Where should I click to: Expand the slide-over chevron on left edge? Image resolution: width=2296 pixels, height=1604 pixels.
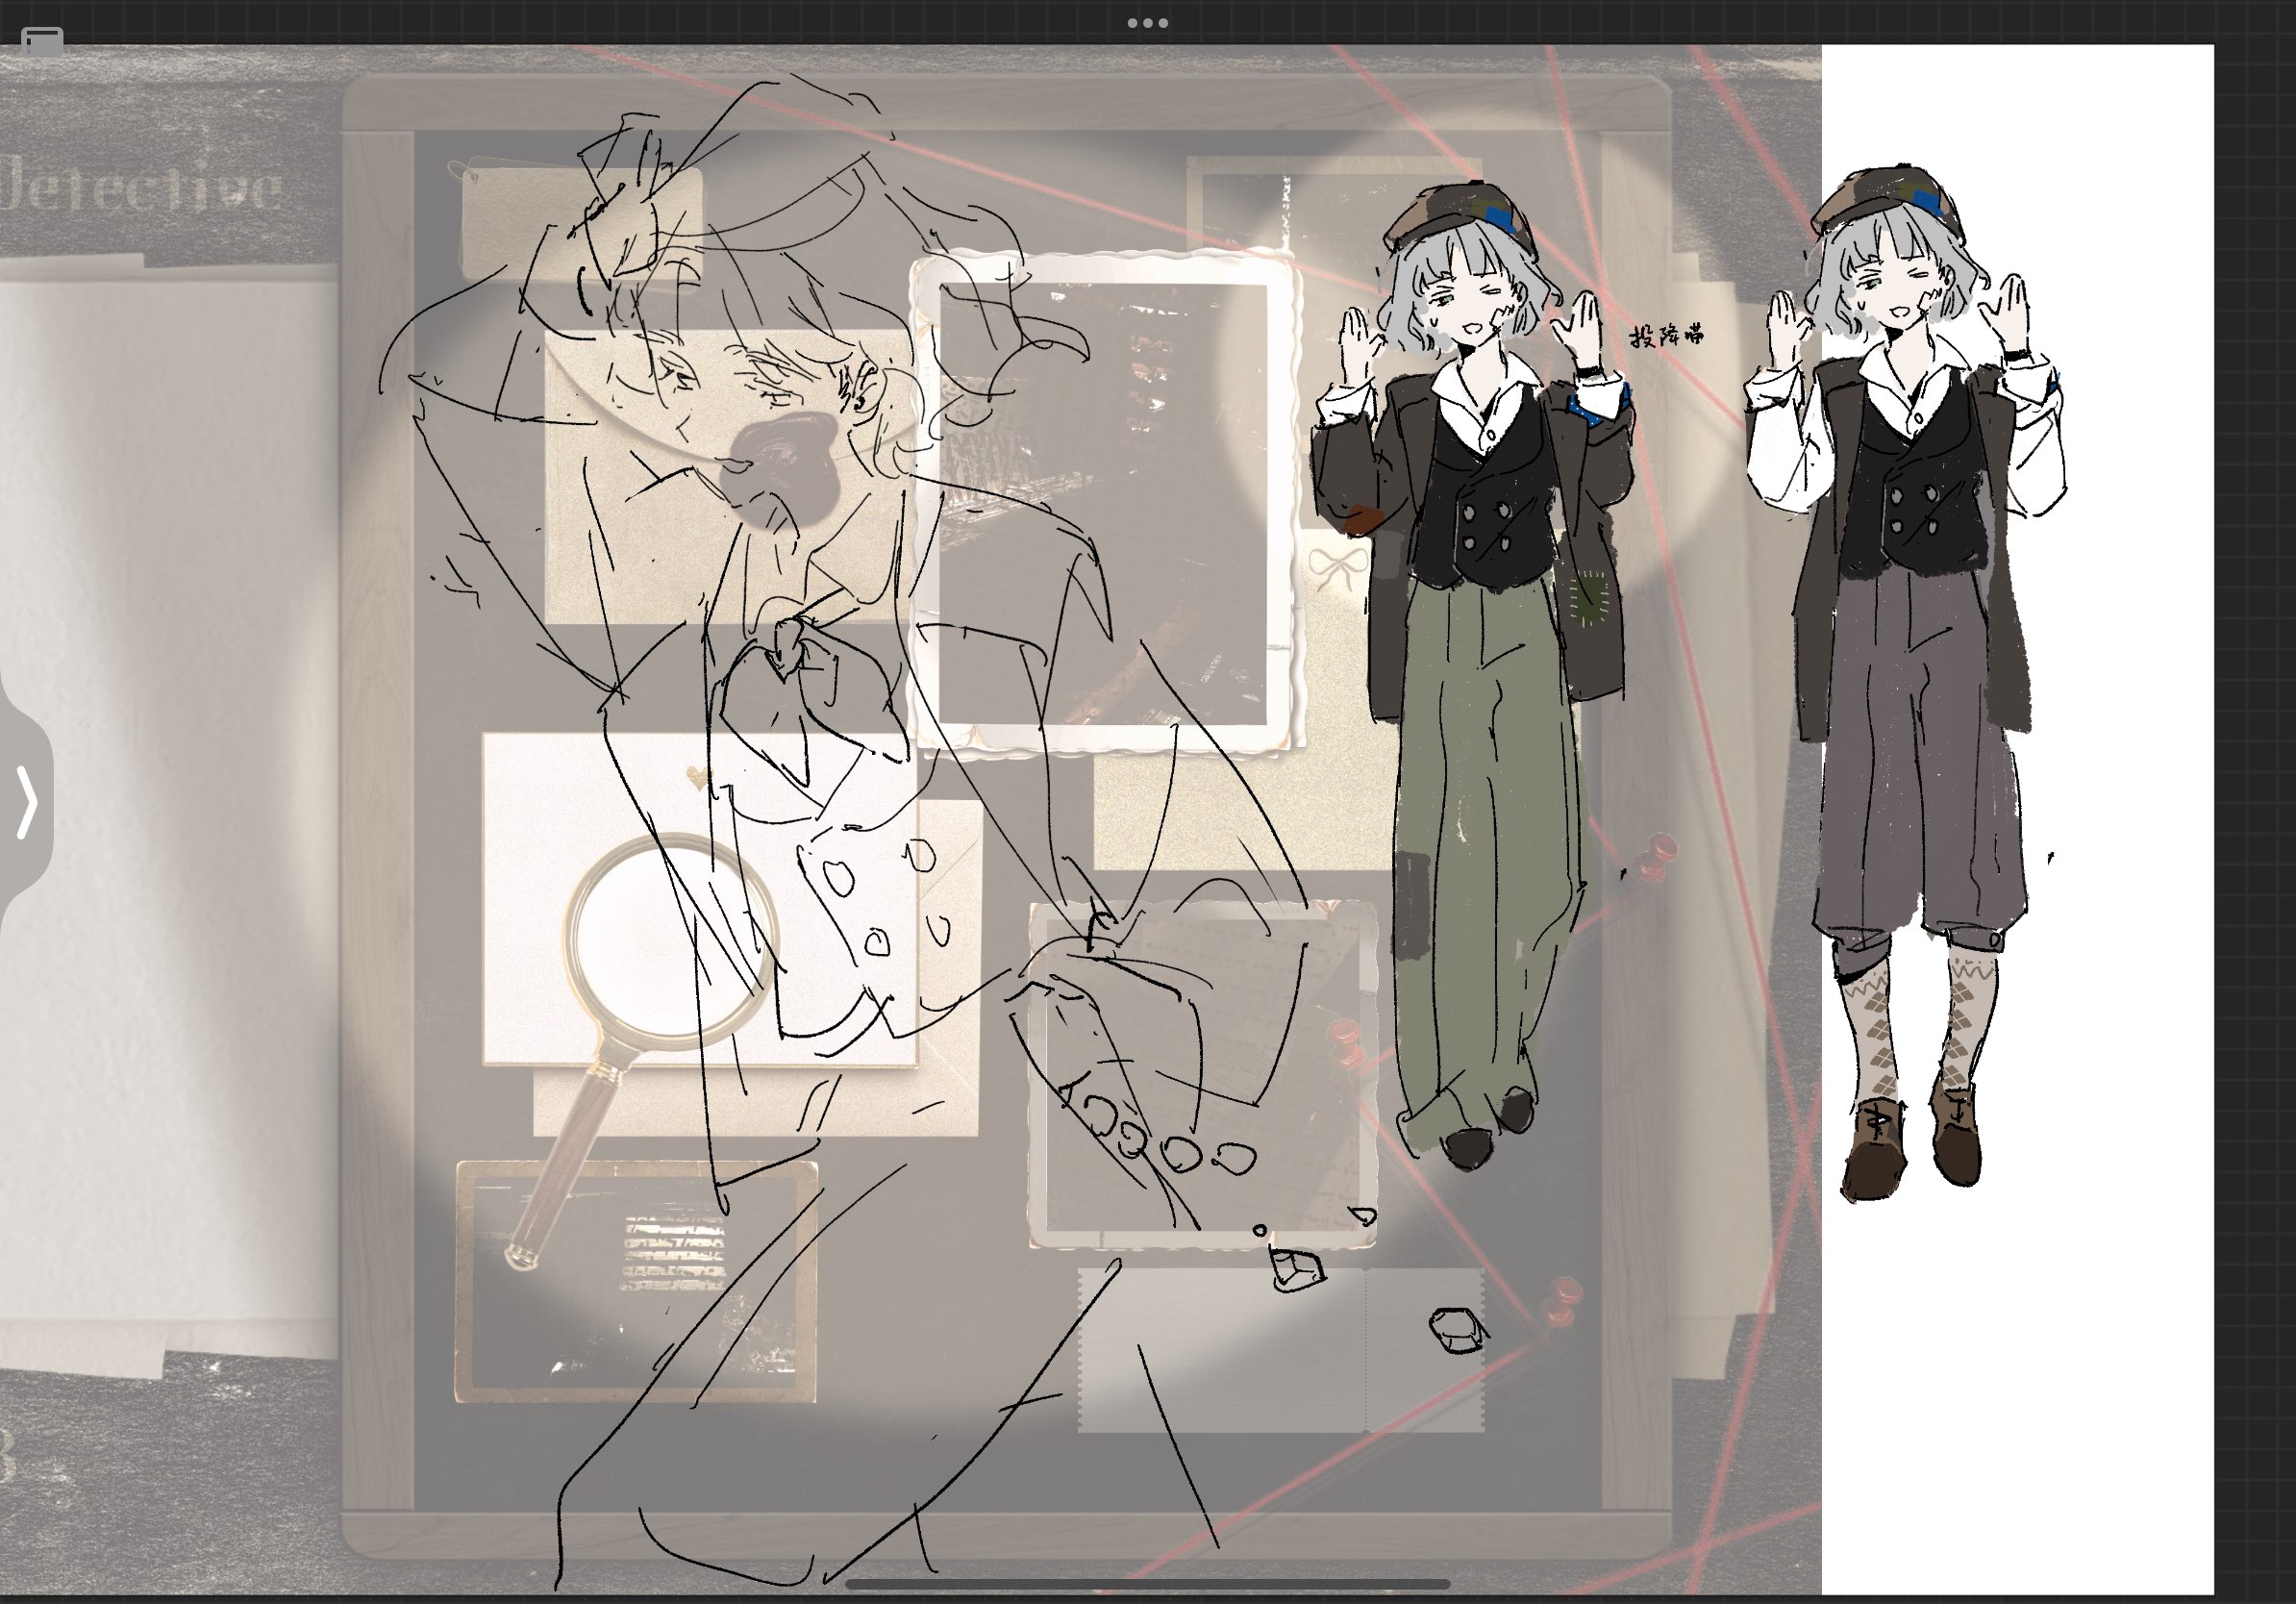[27, 801]
